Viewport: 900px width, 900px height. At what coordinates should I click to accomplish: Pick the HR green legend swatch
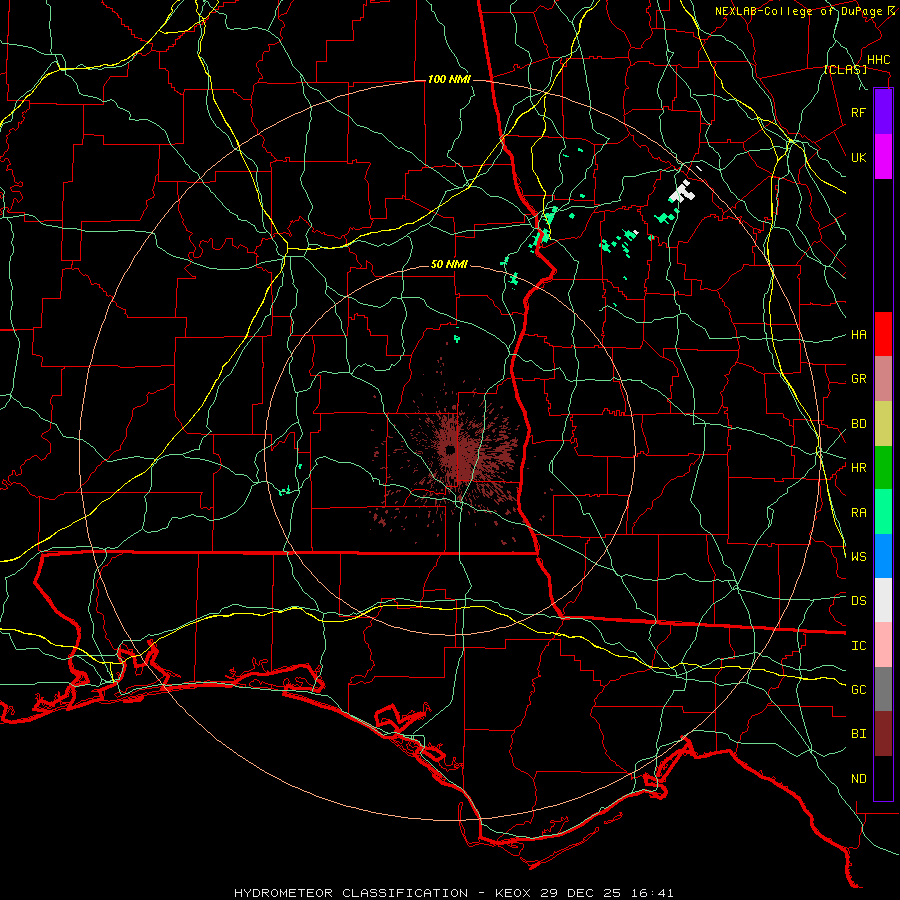(883, 468)
